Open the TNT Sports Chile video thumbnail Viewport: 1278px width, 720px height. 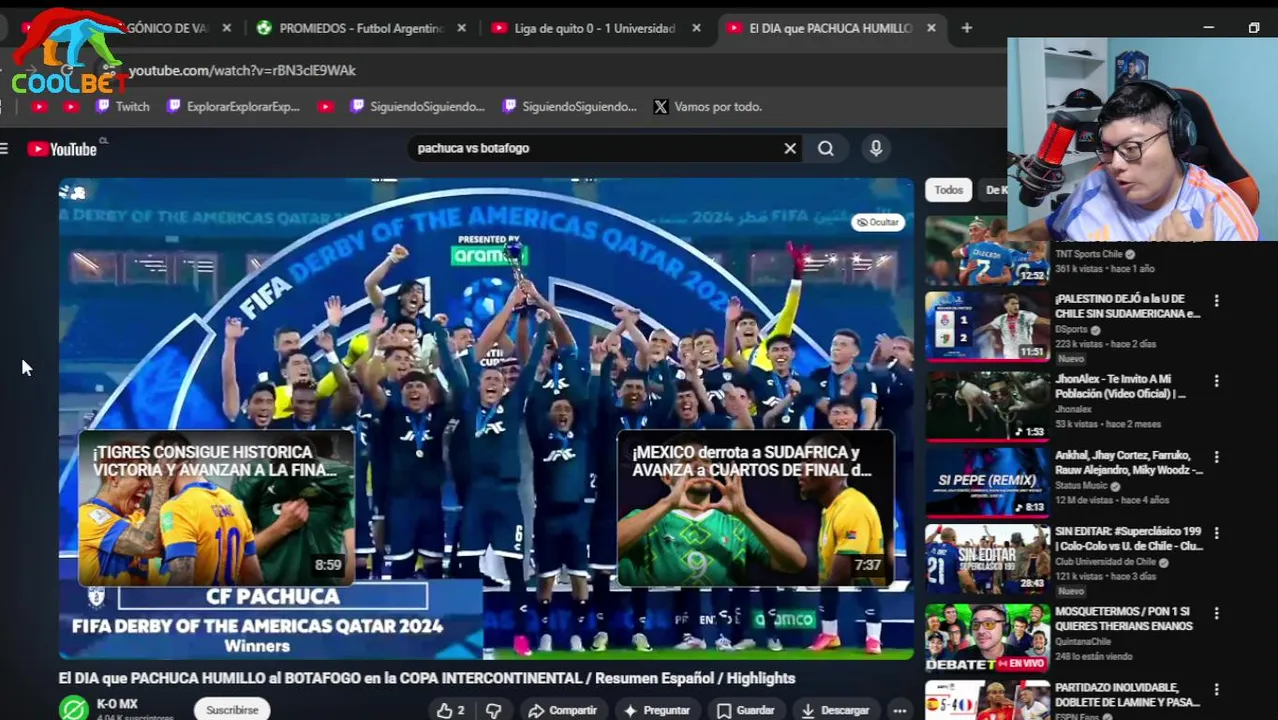(987, 250)
